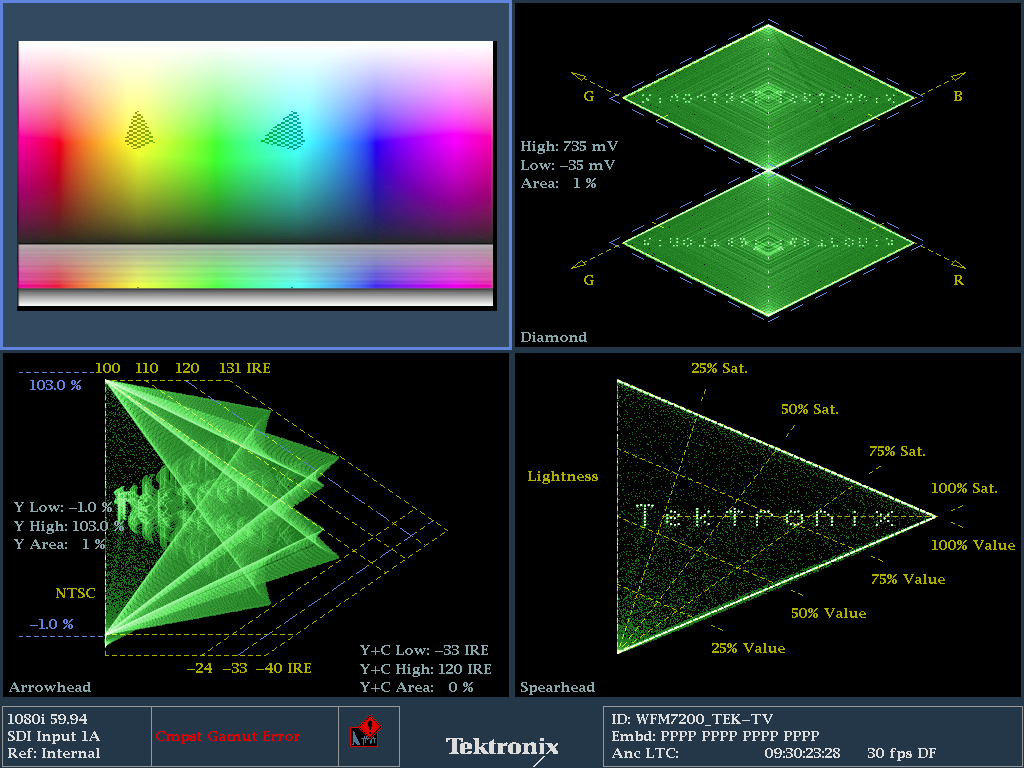The height and width of the screenshot is (768, 1024).
Task: Click the 50% Sat. graticule label
Action: (809, 409)
